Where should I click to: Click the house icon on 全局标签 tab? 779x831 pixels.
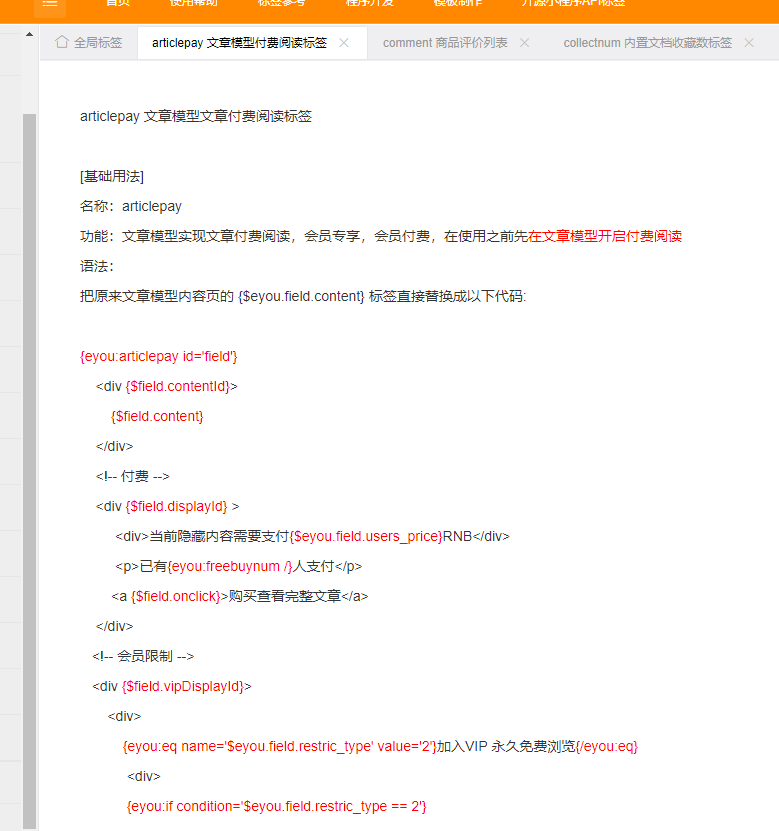click(62, 42)
